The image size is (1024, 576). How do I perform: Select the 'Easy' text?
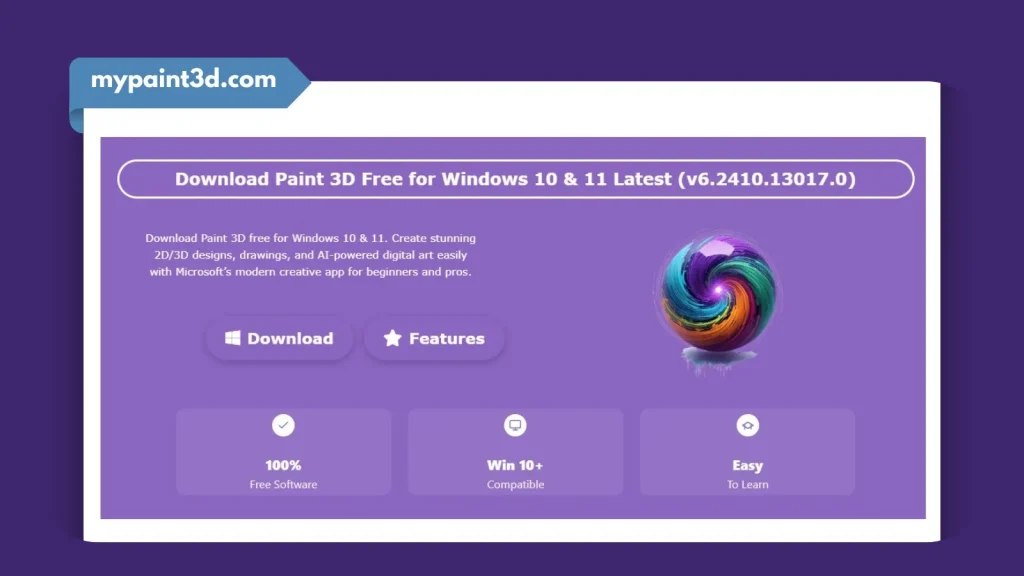click(x=748, y=466)
